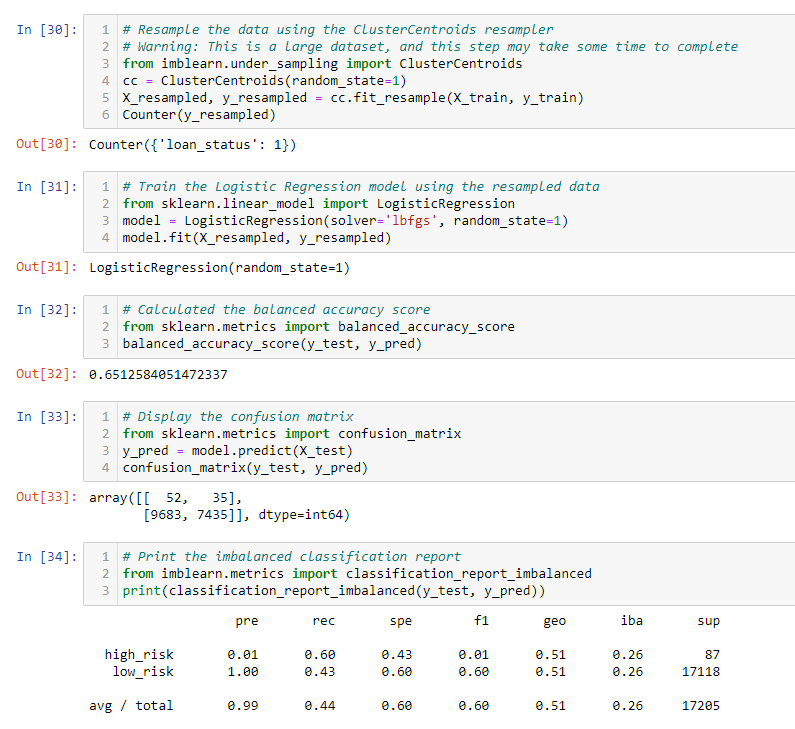This screenshot has width=795, height=729.
Task: Click 'balanced_accuracy_score(y_test, y_pred)' line
Action: tap(272, 344)
